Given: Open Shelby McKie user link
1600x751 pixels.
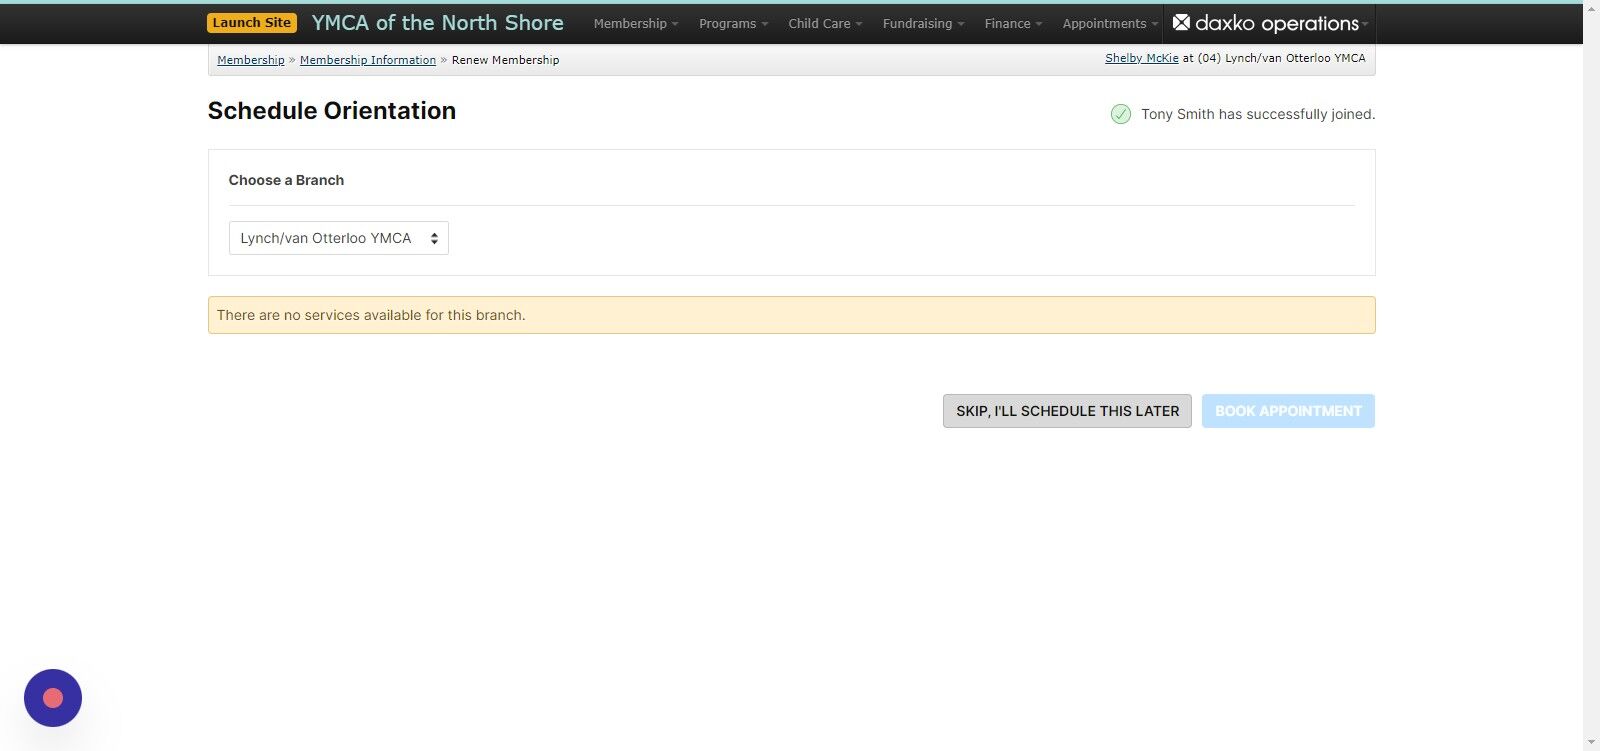Looking at the screenshot, I should click(x=1142, y=58).
